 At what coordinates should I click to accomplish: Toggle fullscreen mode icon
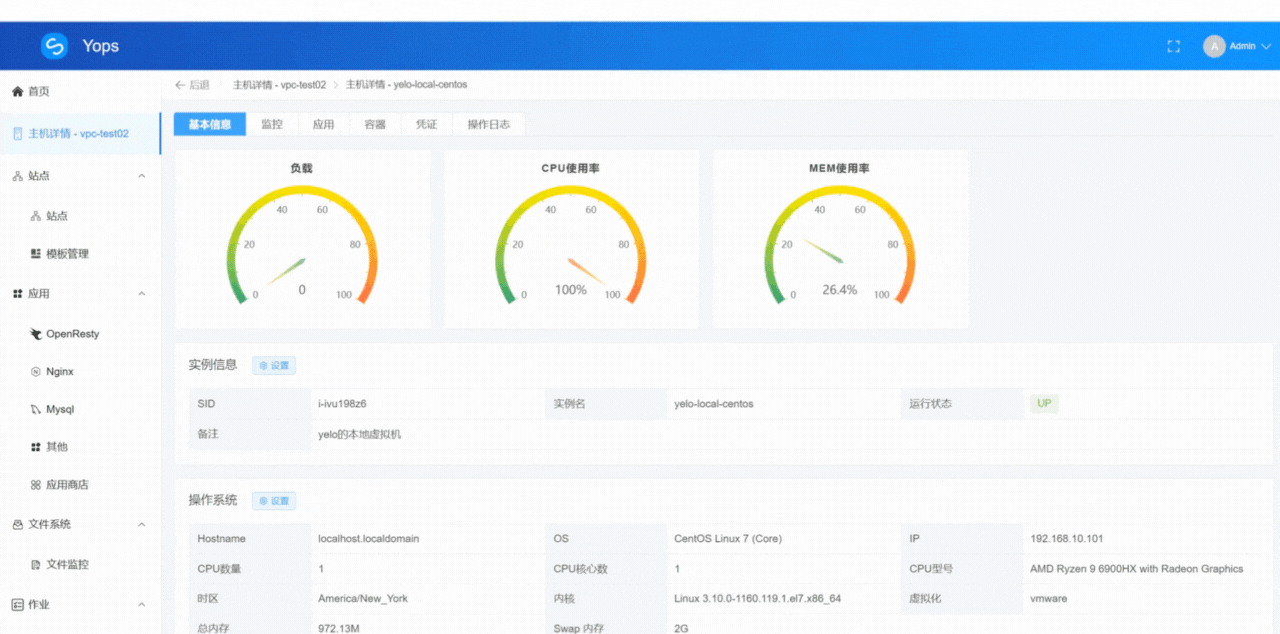point(1174,46)
